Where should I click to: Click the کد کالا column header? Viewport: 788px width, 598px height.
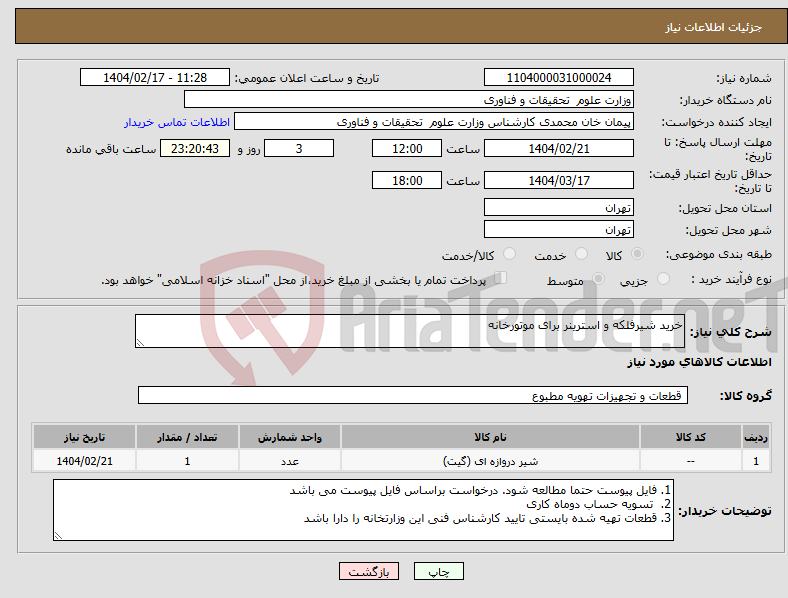pyautogui.click(x=691, y=437)
